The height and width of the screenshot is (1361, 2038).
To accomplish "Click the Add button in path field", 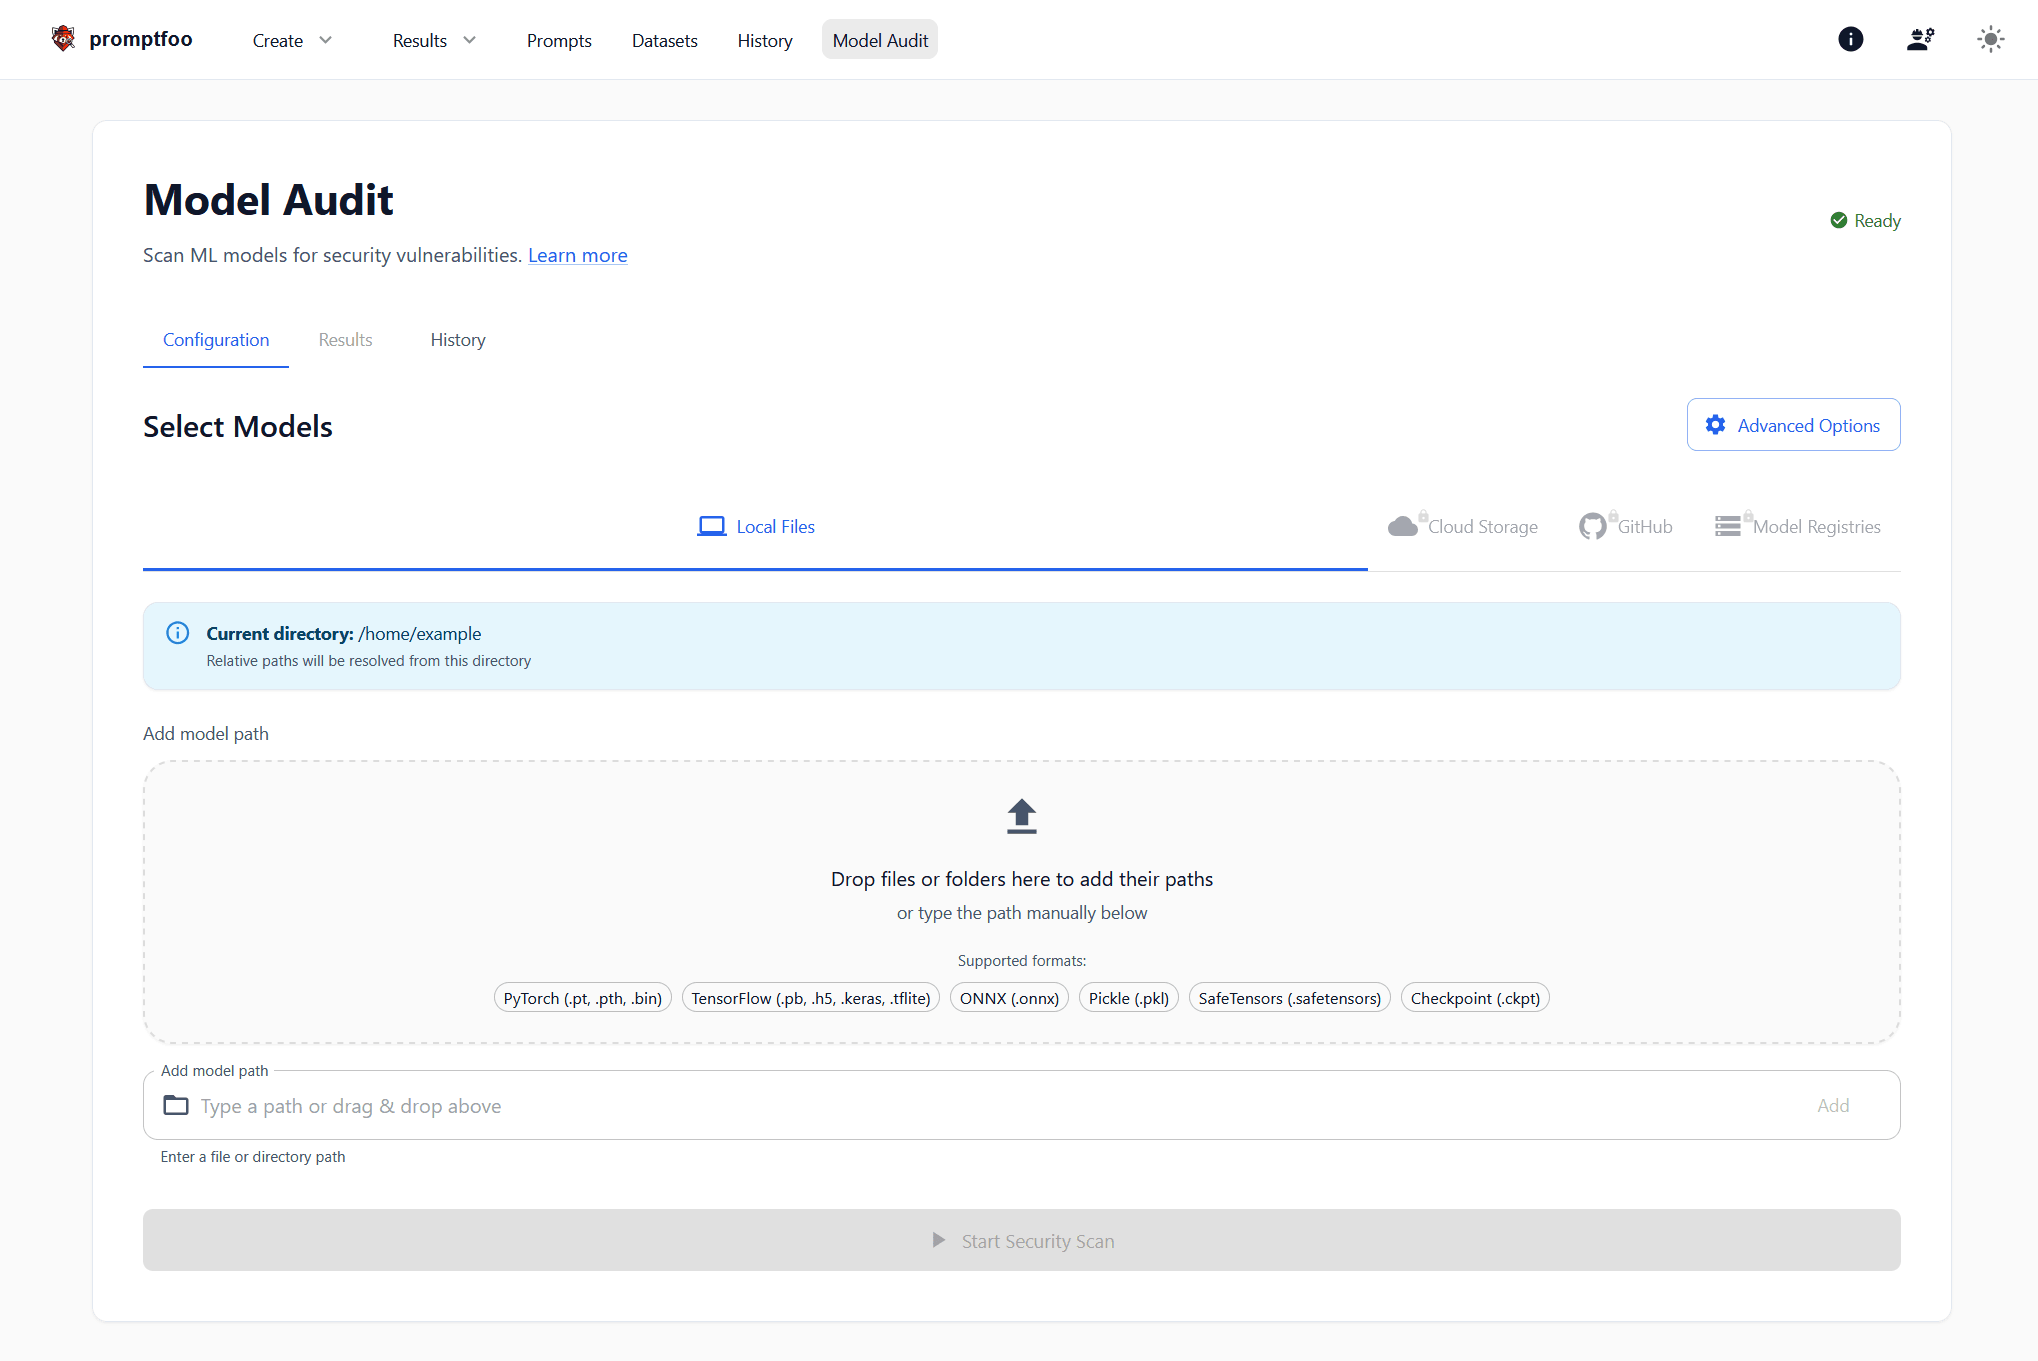I will 1833,1105.
